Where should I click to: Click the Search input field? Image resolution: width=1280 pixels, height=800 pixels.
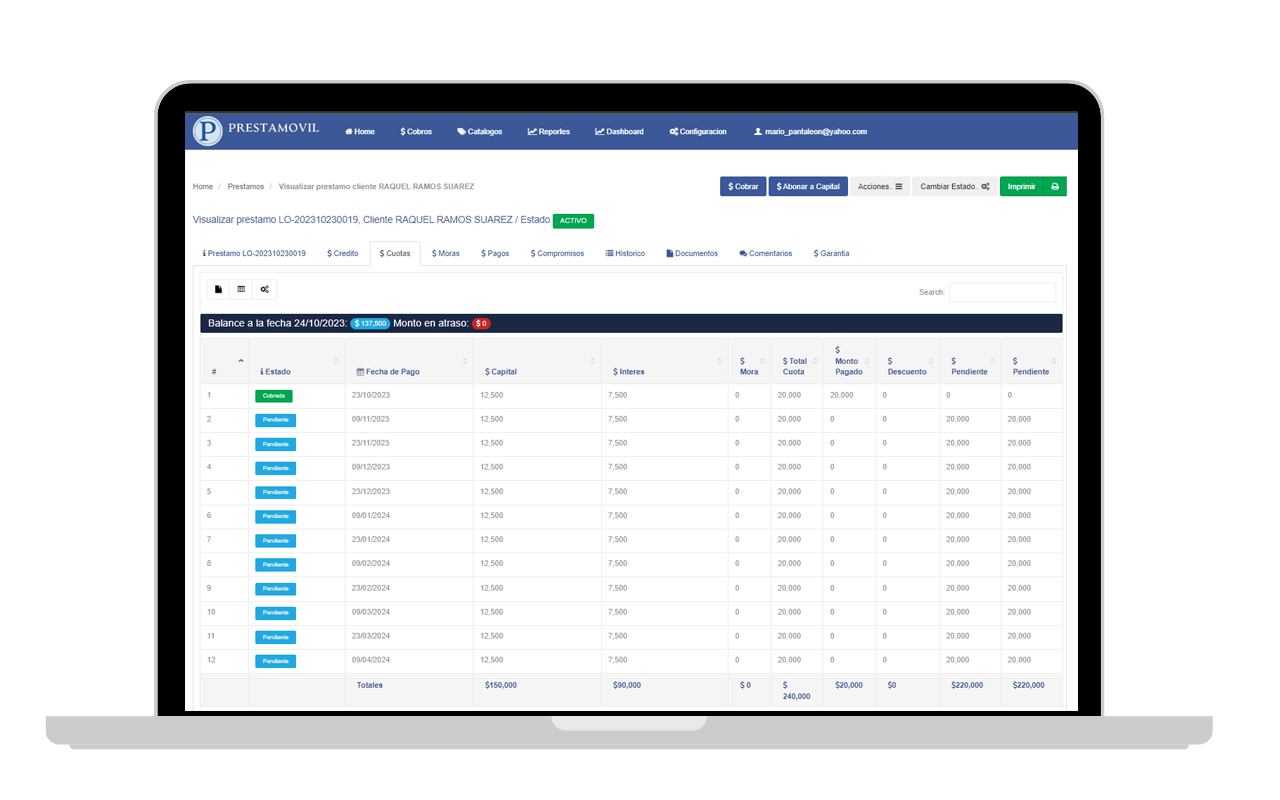1002,292
